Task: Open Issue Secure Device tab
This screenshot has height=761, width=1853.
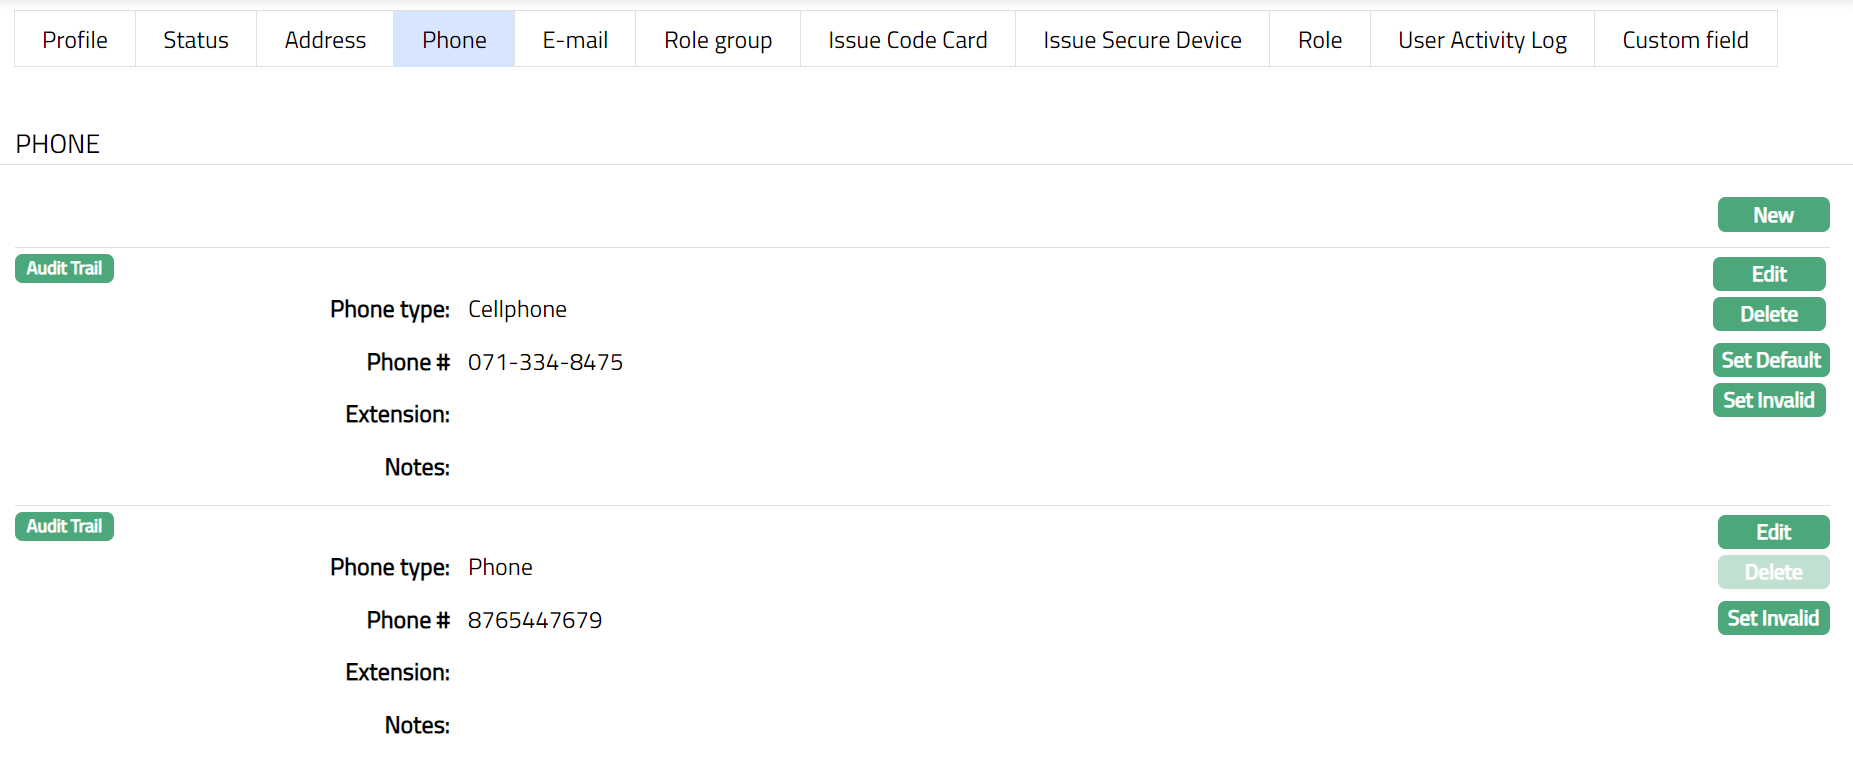Action: point(1142,40)
